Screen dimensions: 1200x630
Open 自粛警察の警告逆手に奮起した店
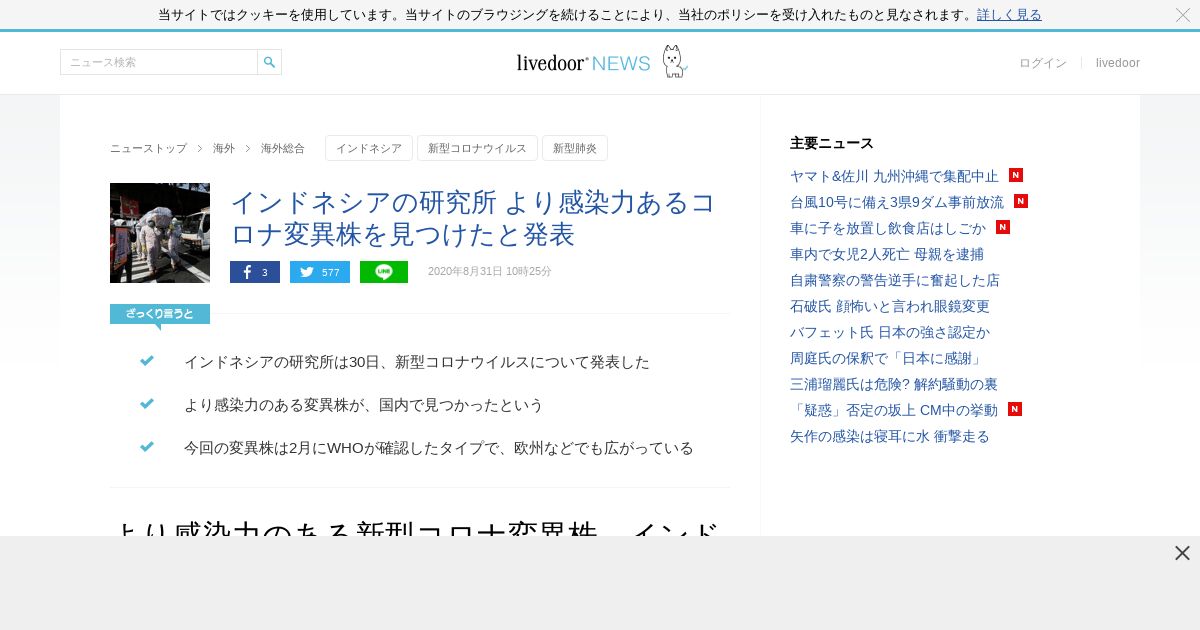click(x=895, y=280)
